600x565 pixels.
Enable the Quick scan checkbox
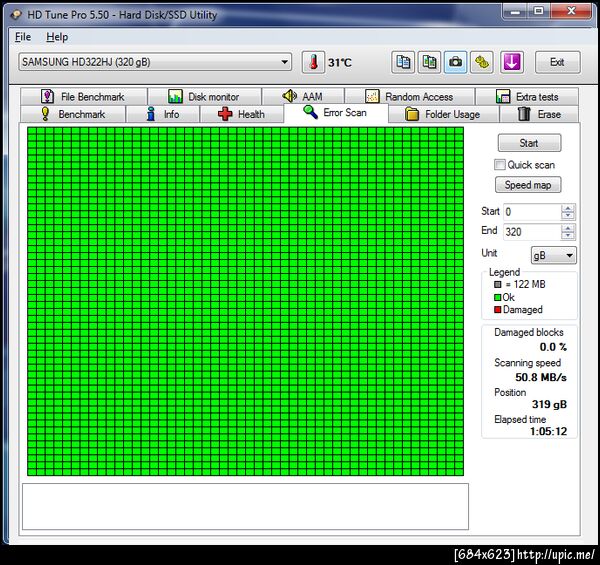tap(499, 165)
